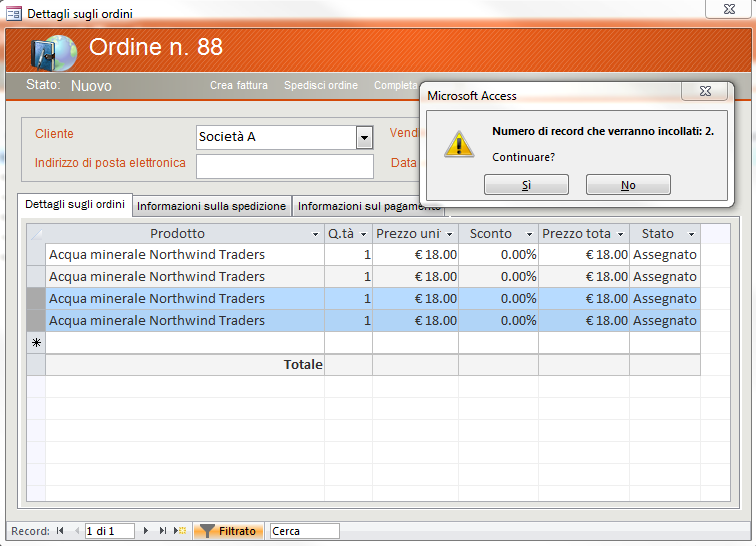Open the Cliente dropdown arrow
Image resolution: width=756 pixels, height=546 pixels.
pyautogui.click(x=364, y=137)
